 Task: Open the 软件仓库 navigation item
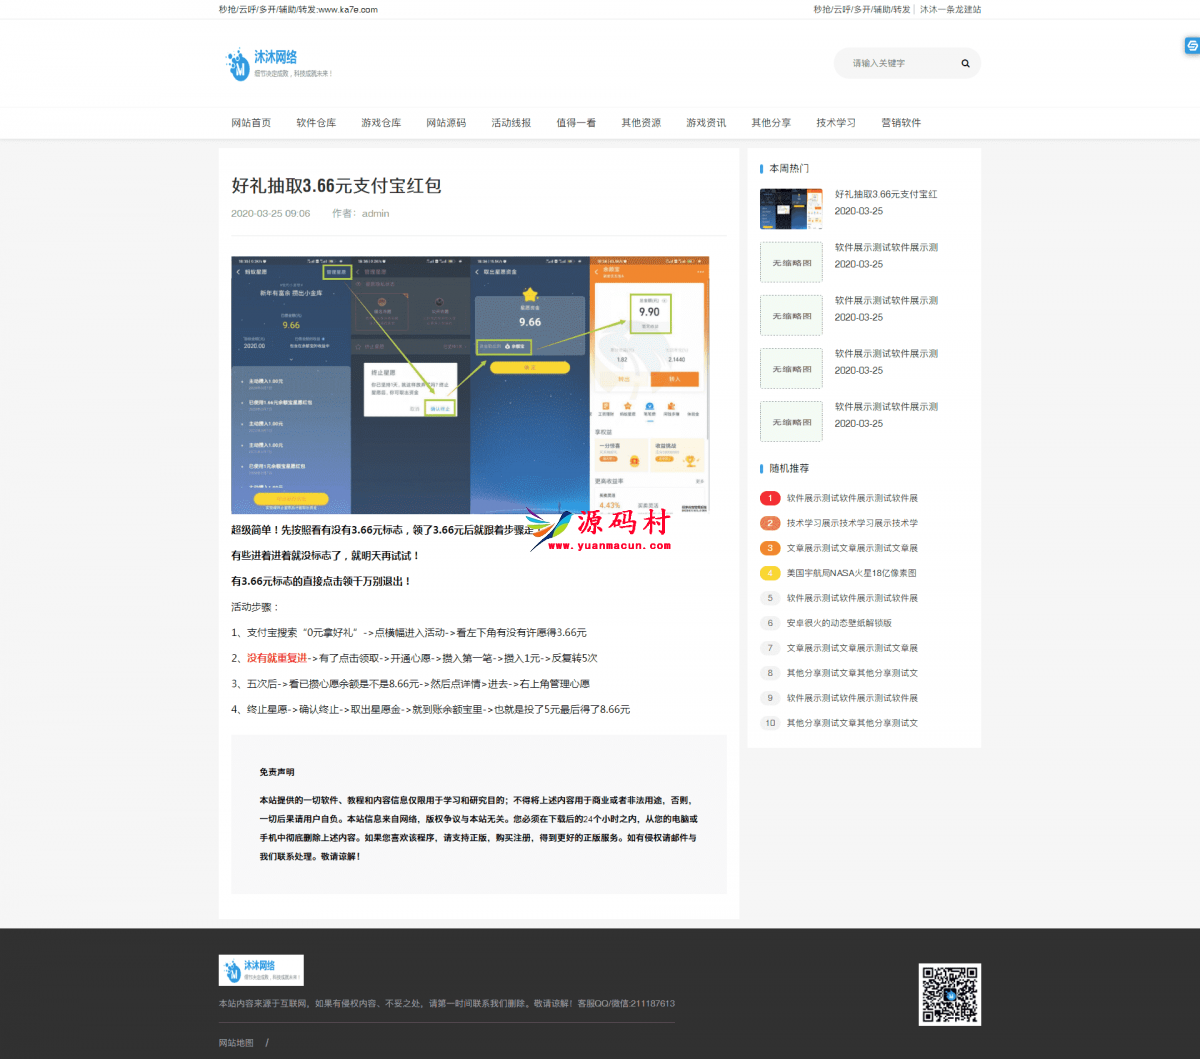click(x=316, y=123)
